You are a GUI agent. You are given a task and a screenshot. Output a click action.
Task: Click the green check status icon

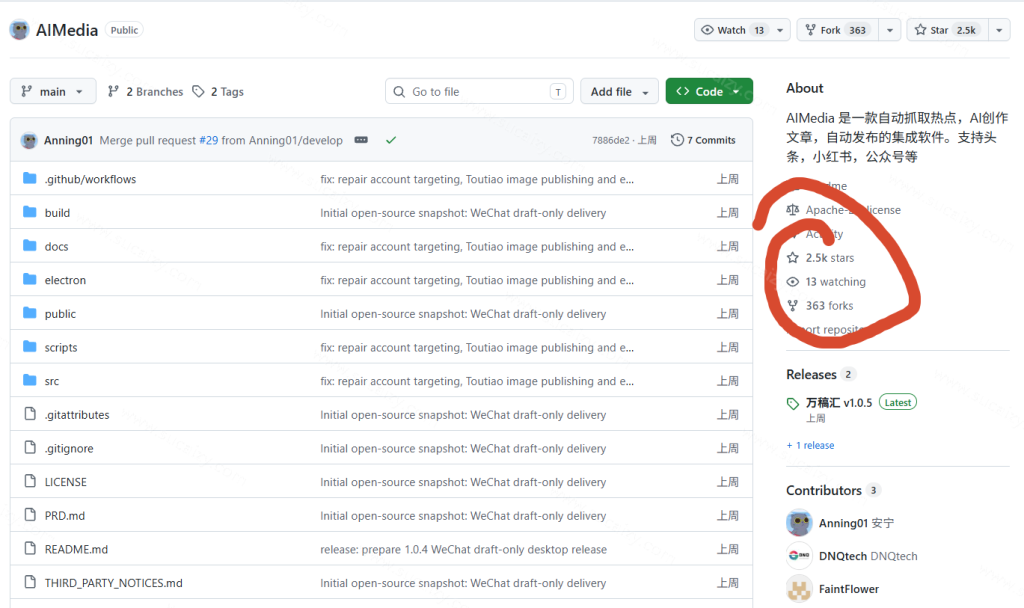[391, 140]
